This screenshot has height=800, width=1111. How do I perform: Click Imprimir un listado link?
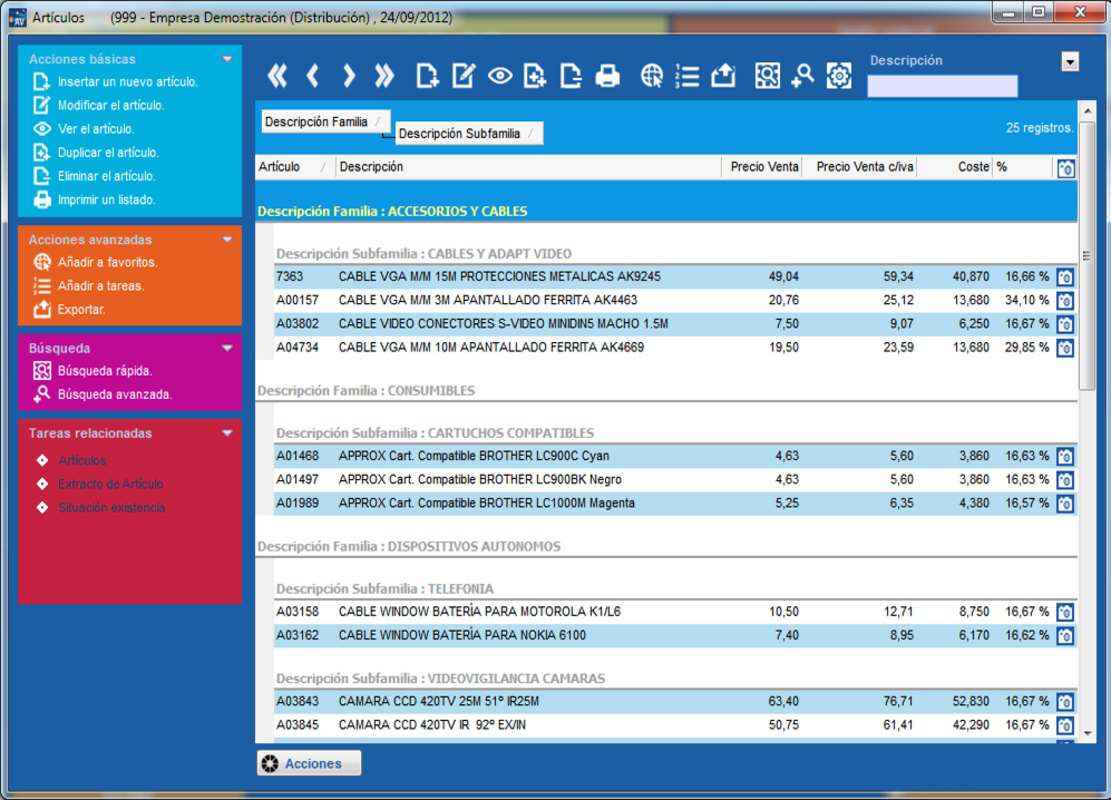(x=106, y=200)
